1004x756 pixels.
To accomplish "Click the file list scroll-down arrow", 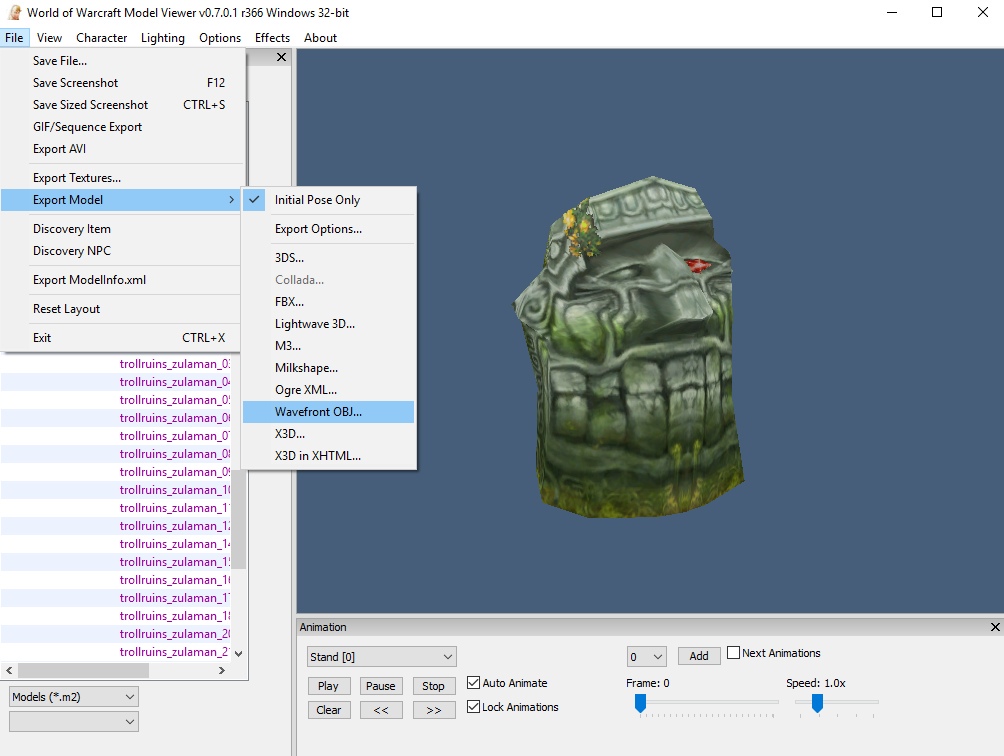I will (x=238, y=654).
